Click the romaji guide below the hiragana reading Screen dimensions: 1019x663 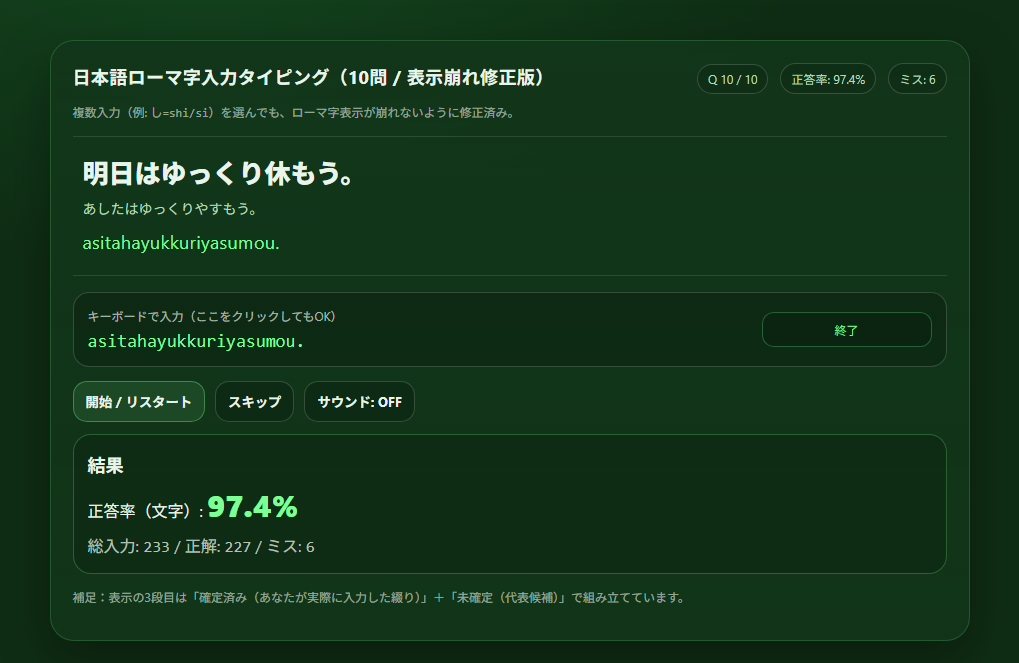(x=180, y=243)
